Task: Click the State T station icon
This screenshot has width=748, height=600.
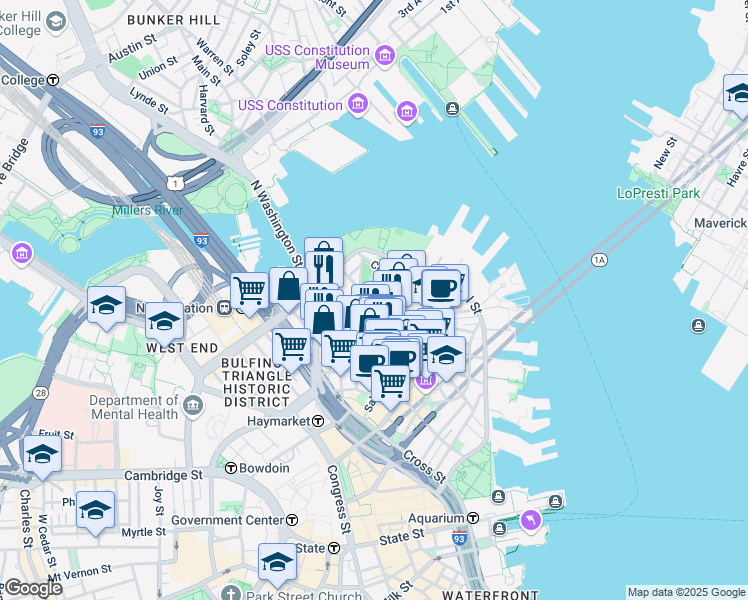Action: [334, 548]
